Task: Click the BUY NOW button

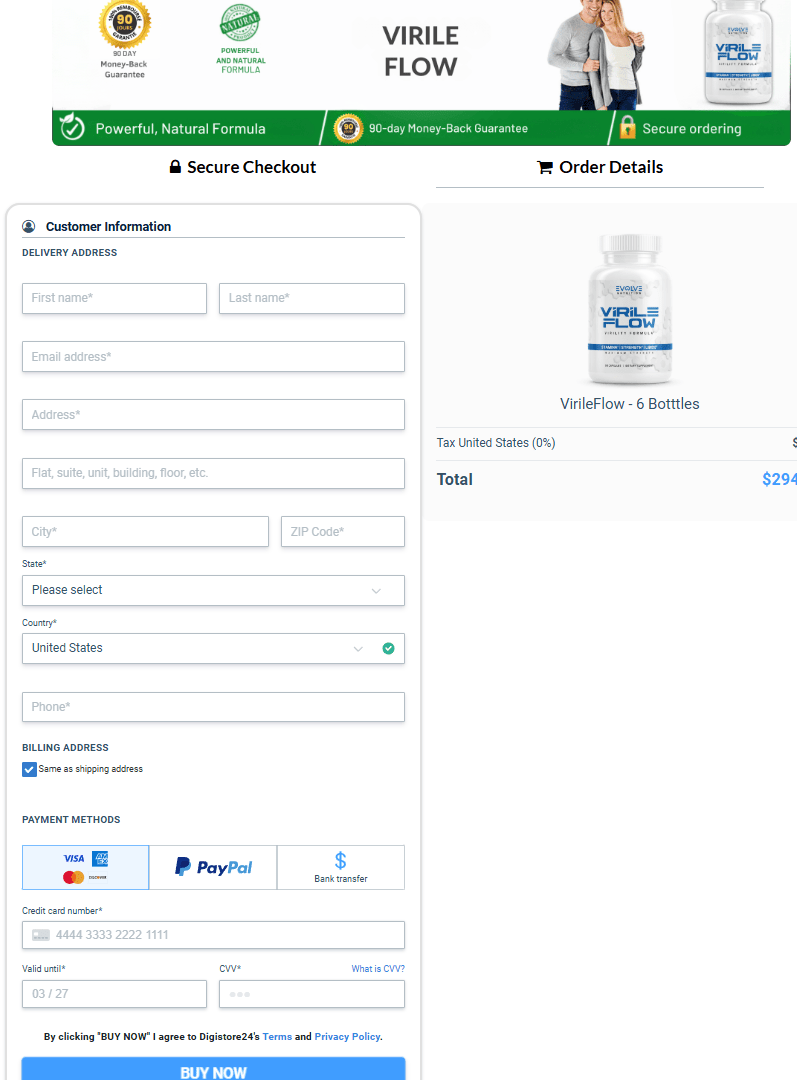Action: point(214,1069)
